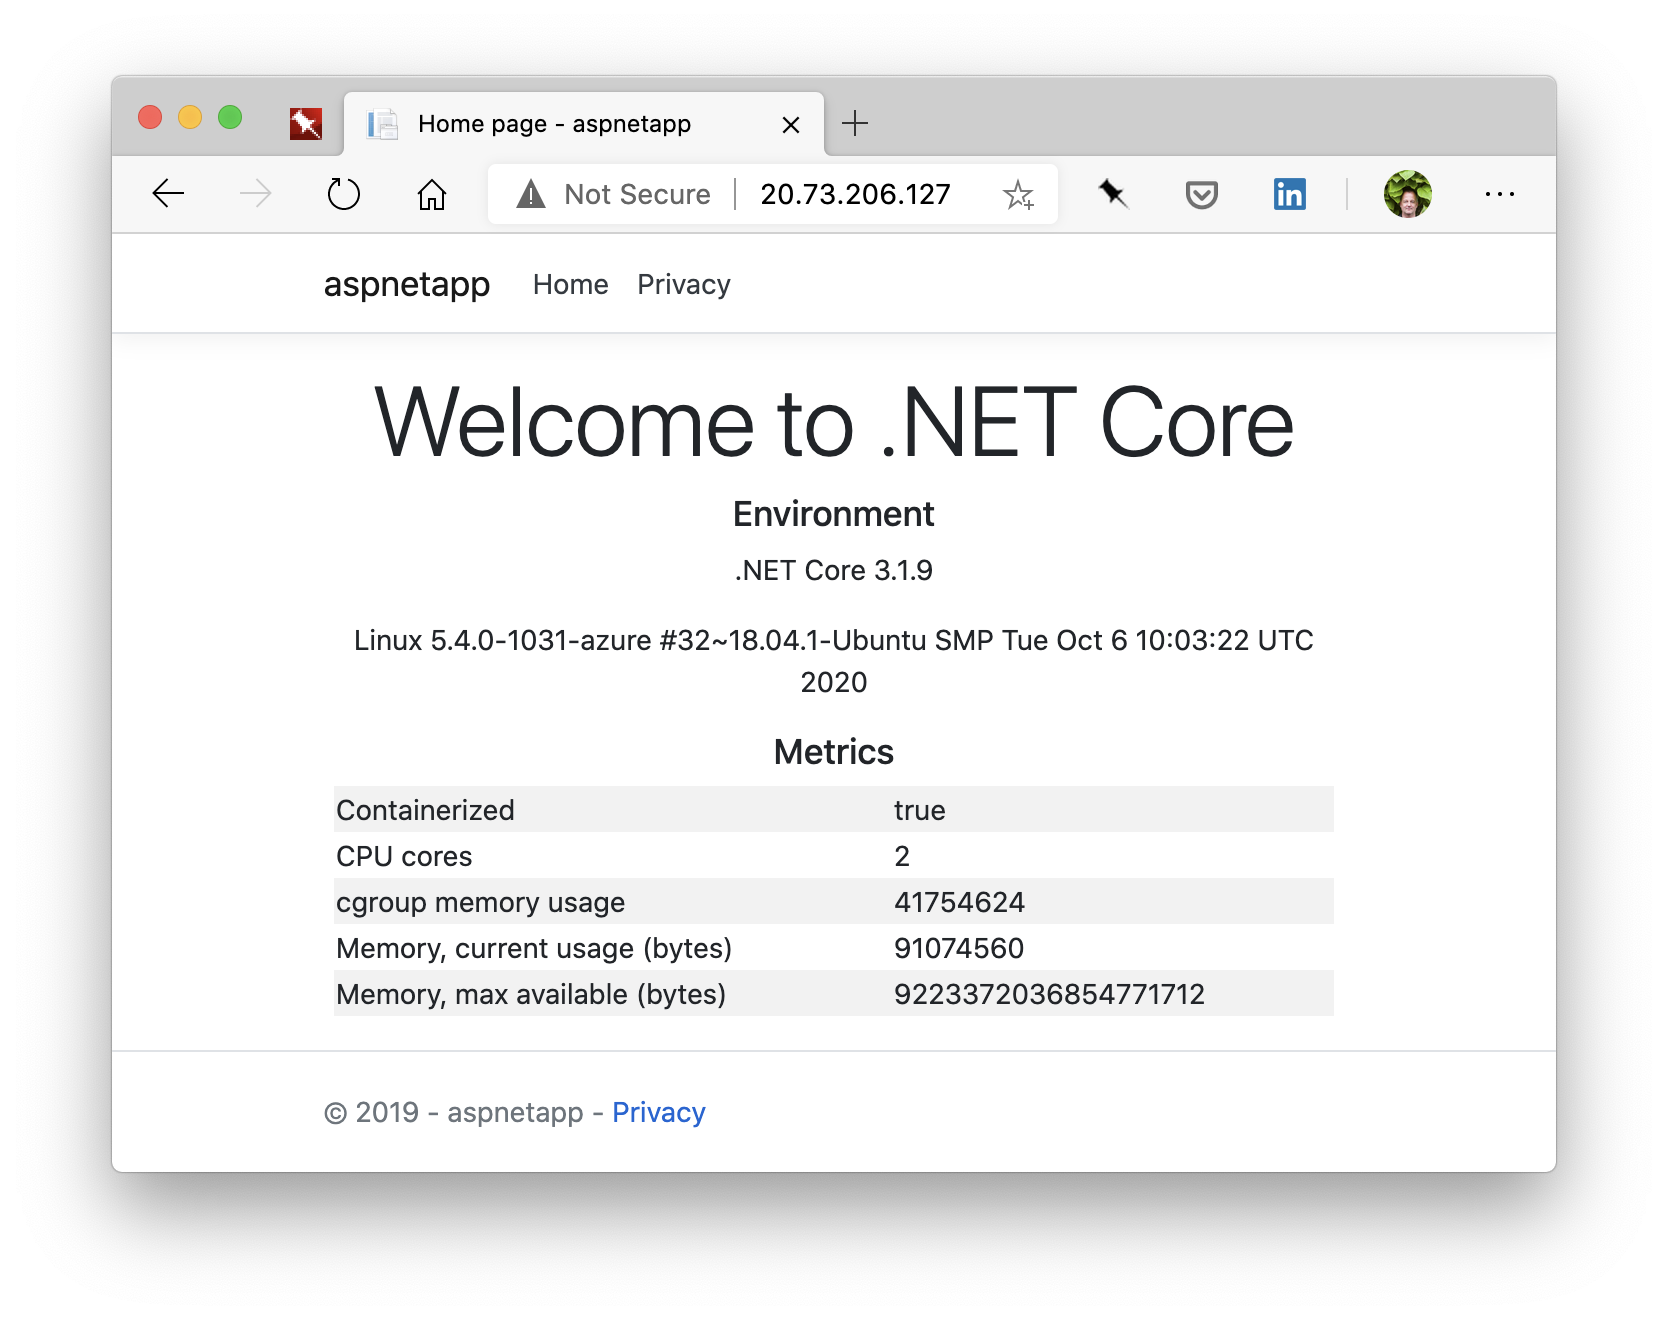Open the Home navigation link
1668x1320 pixels.
click(571, 285)
